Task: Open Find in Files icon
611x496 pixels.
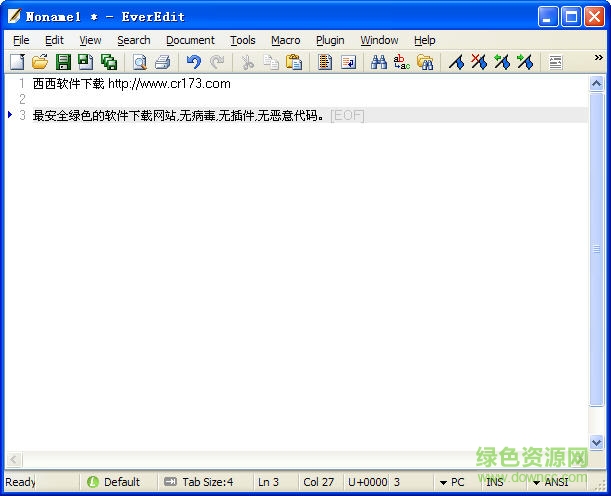Action: pyautogui.click(x=425, y=62)
